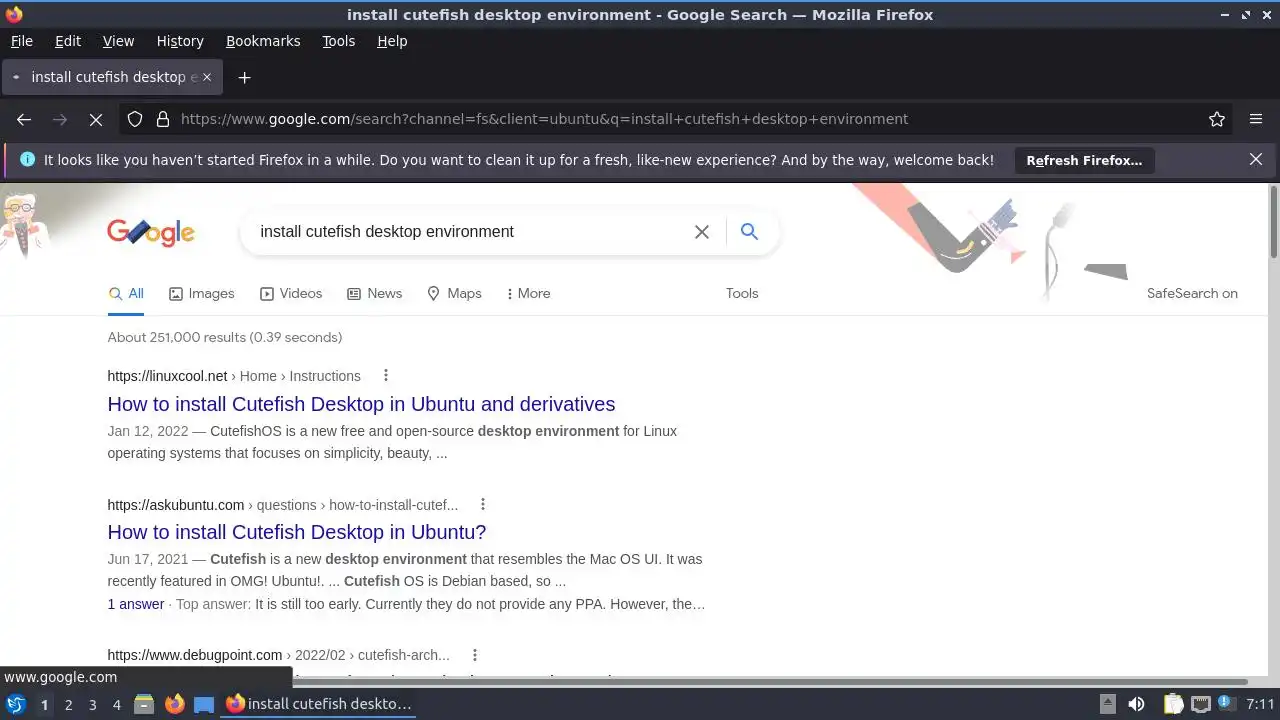Open options for linuxcool.net result

pyautogui.click(x=386, y=376)
